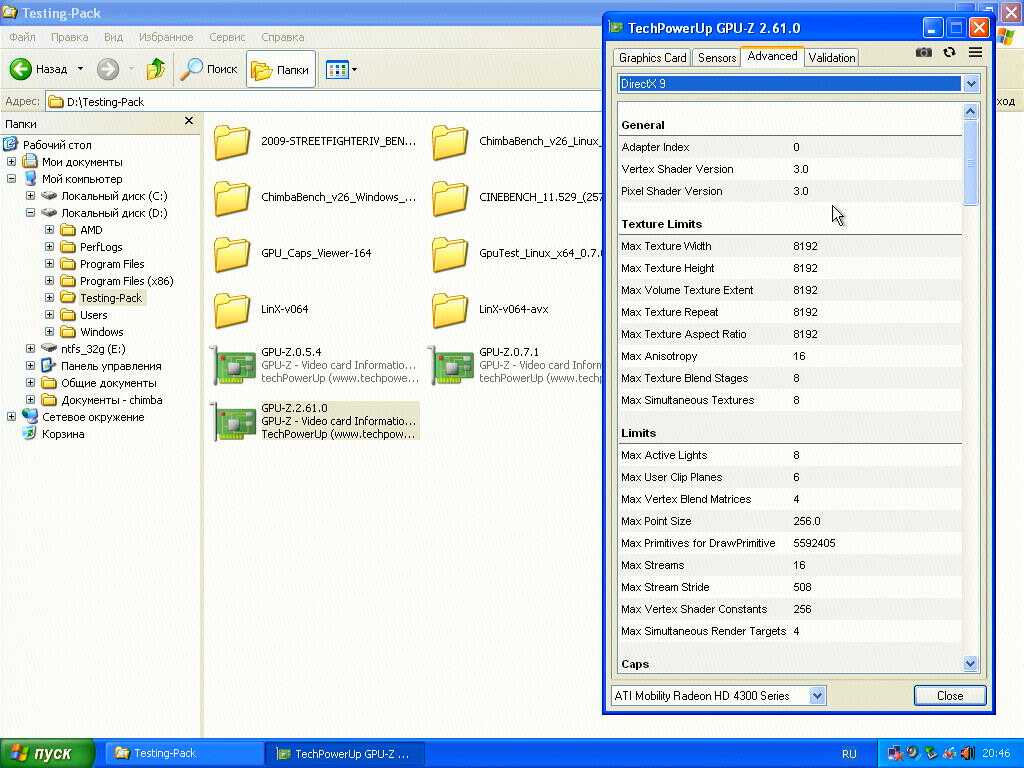1024x768 pixels.
Task: Click the GPU-Z screenshot camera icon
Action: click(923, 52)
